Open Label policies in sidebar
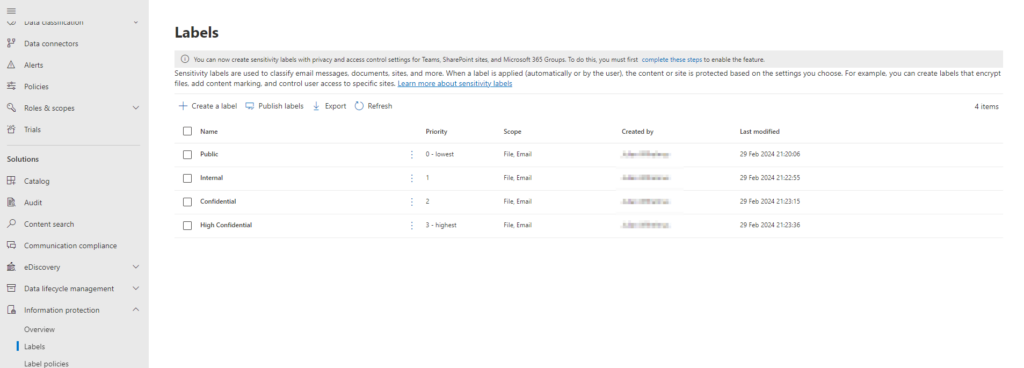 coord(46,363)
